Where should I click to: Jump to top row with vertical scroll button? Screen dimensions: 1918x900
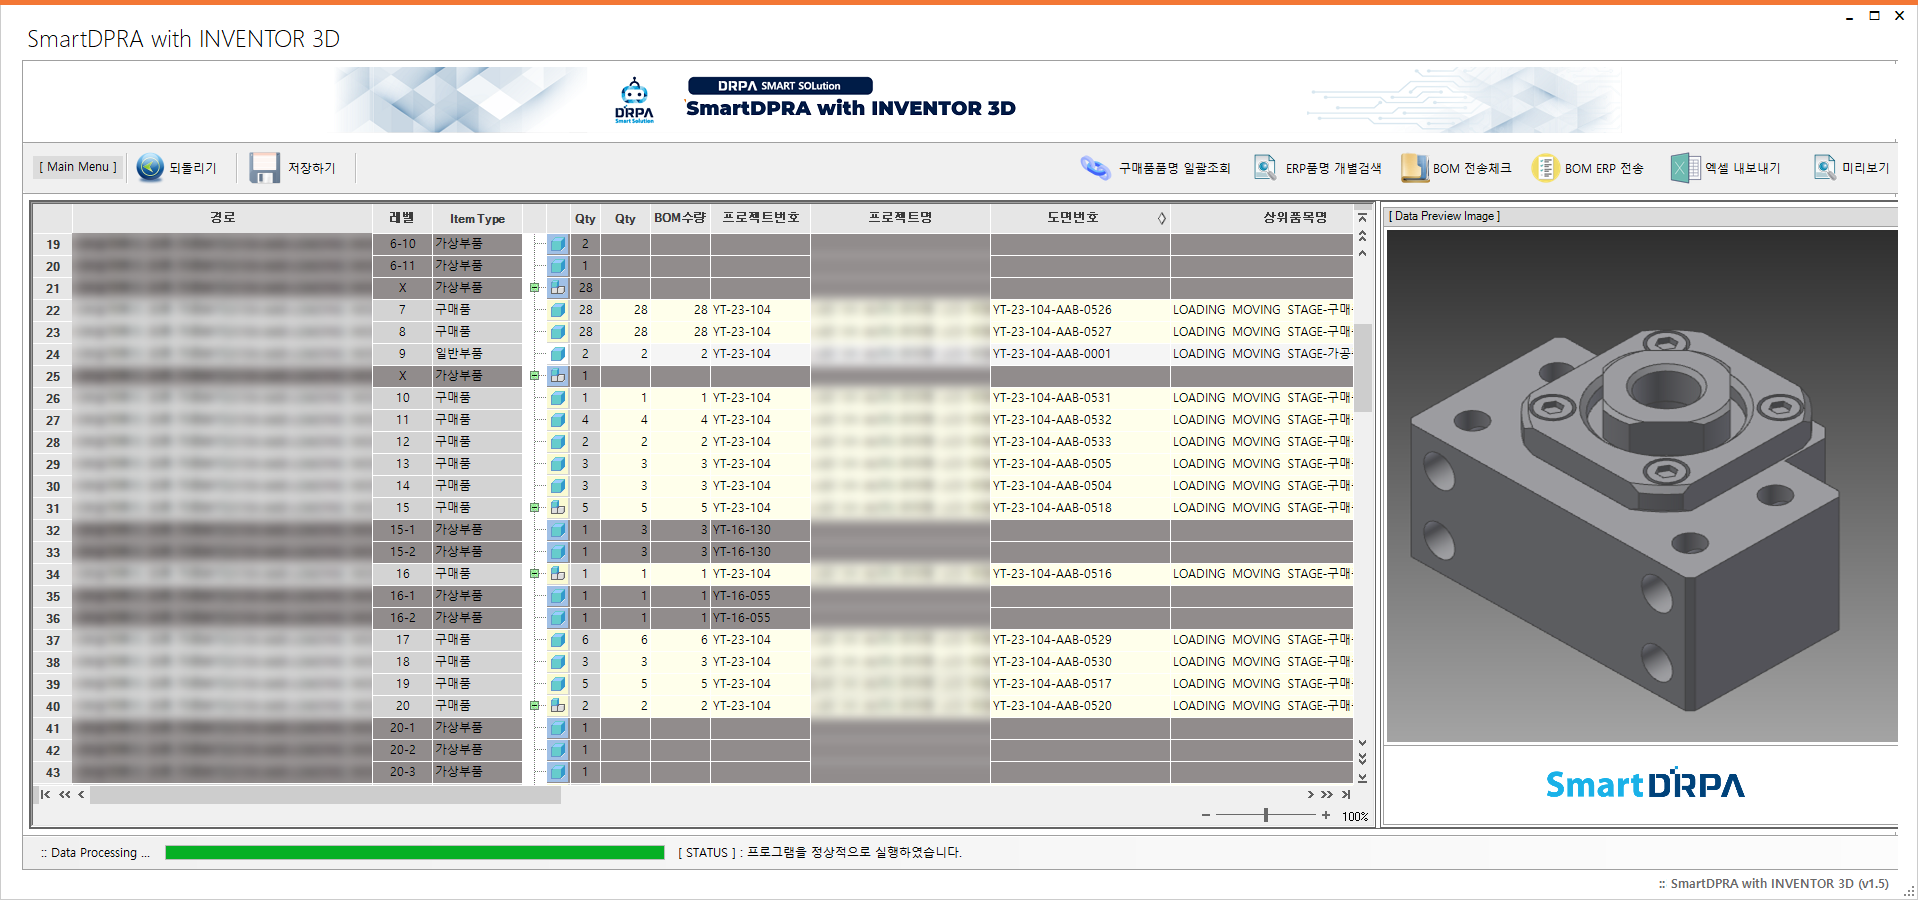[1362, 217]
